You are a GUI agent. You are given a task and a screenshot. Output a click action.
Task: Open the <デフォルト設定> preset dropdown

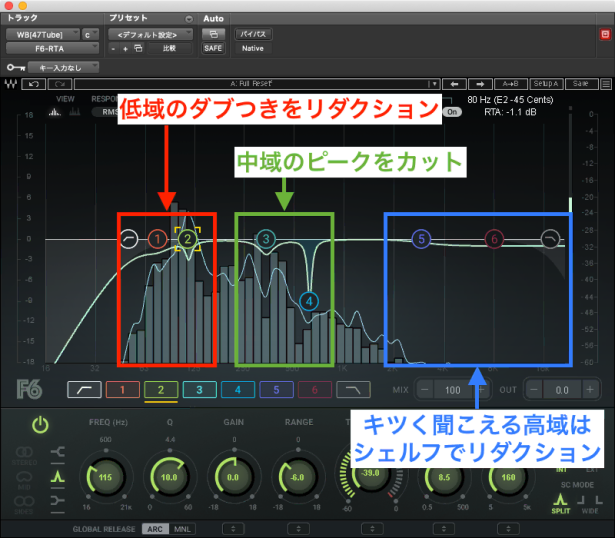150,35
